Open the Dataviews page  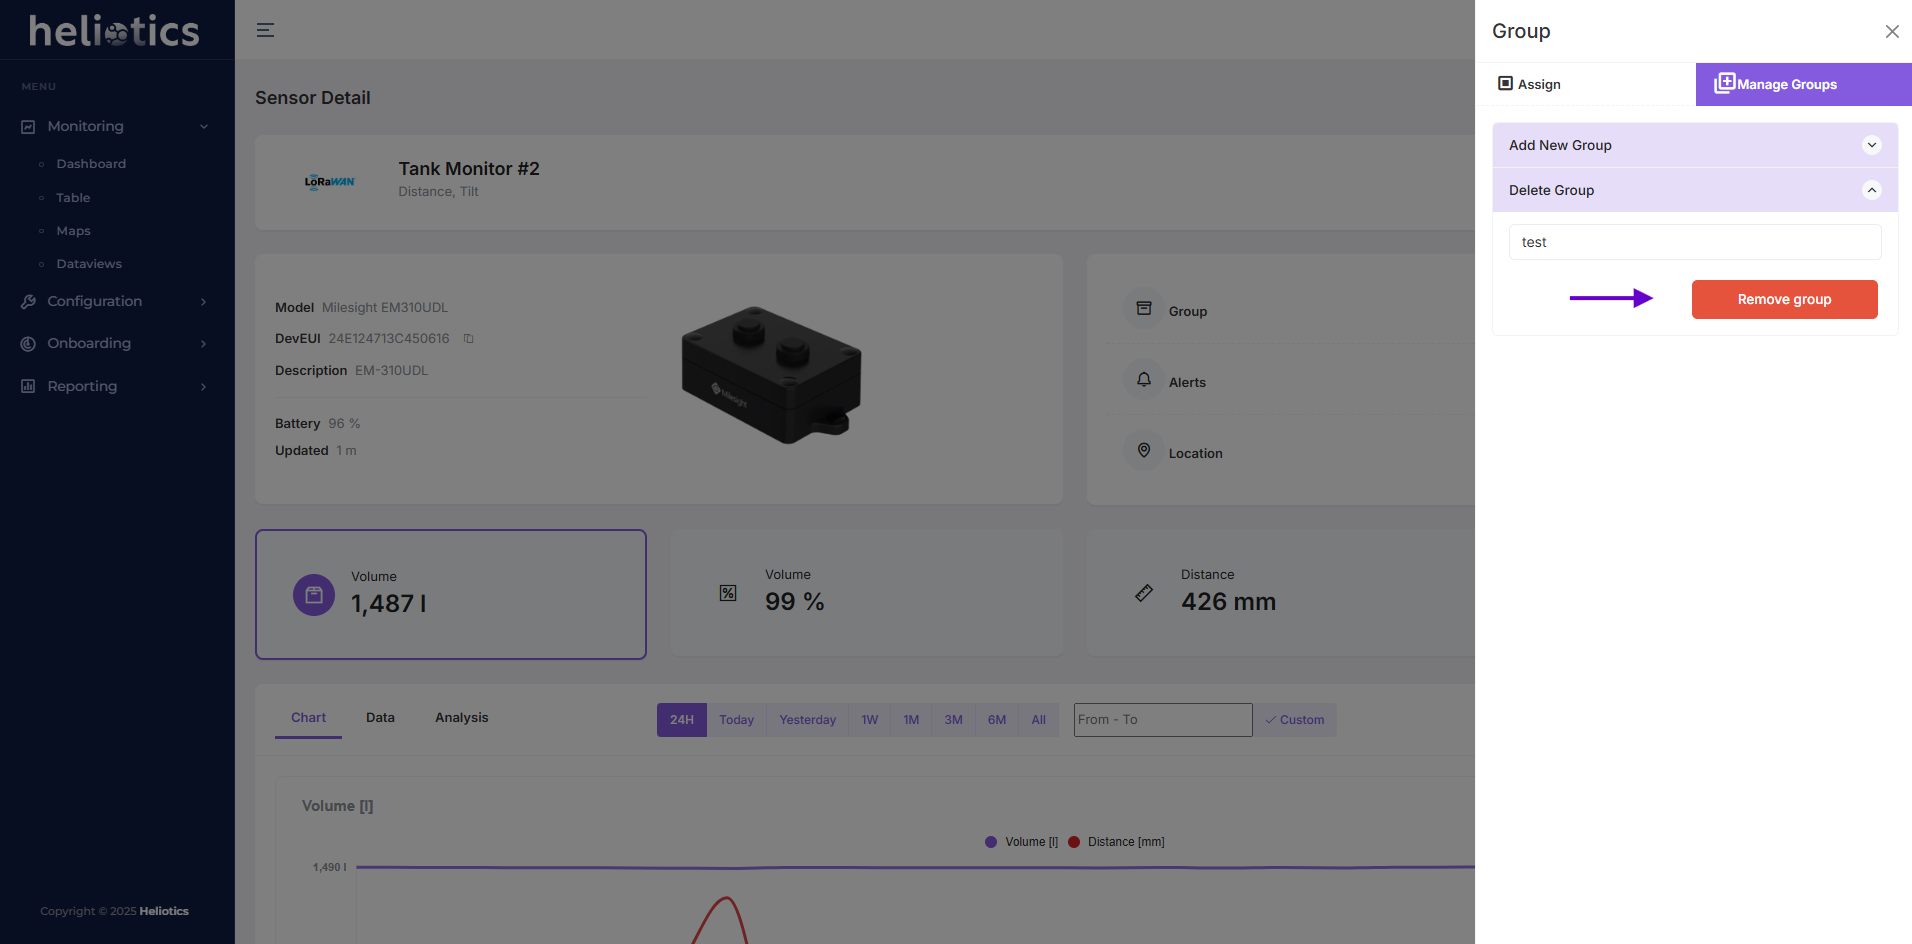89,264
